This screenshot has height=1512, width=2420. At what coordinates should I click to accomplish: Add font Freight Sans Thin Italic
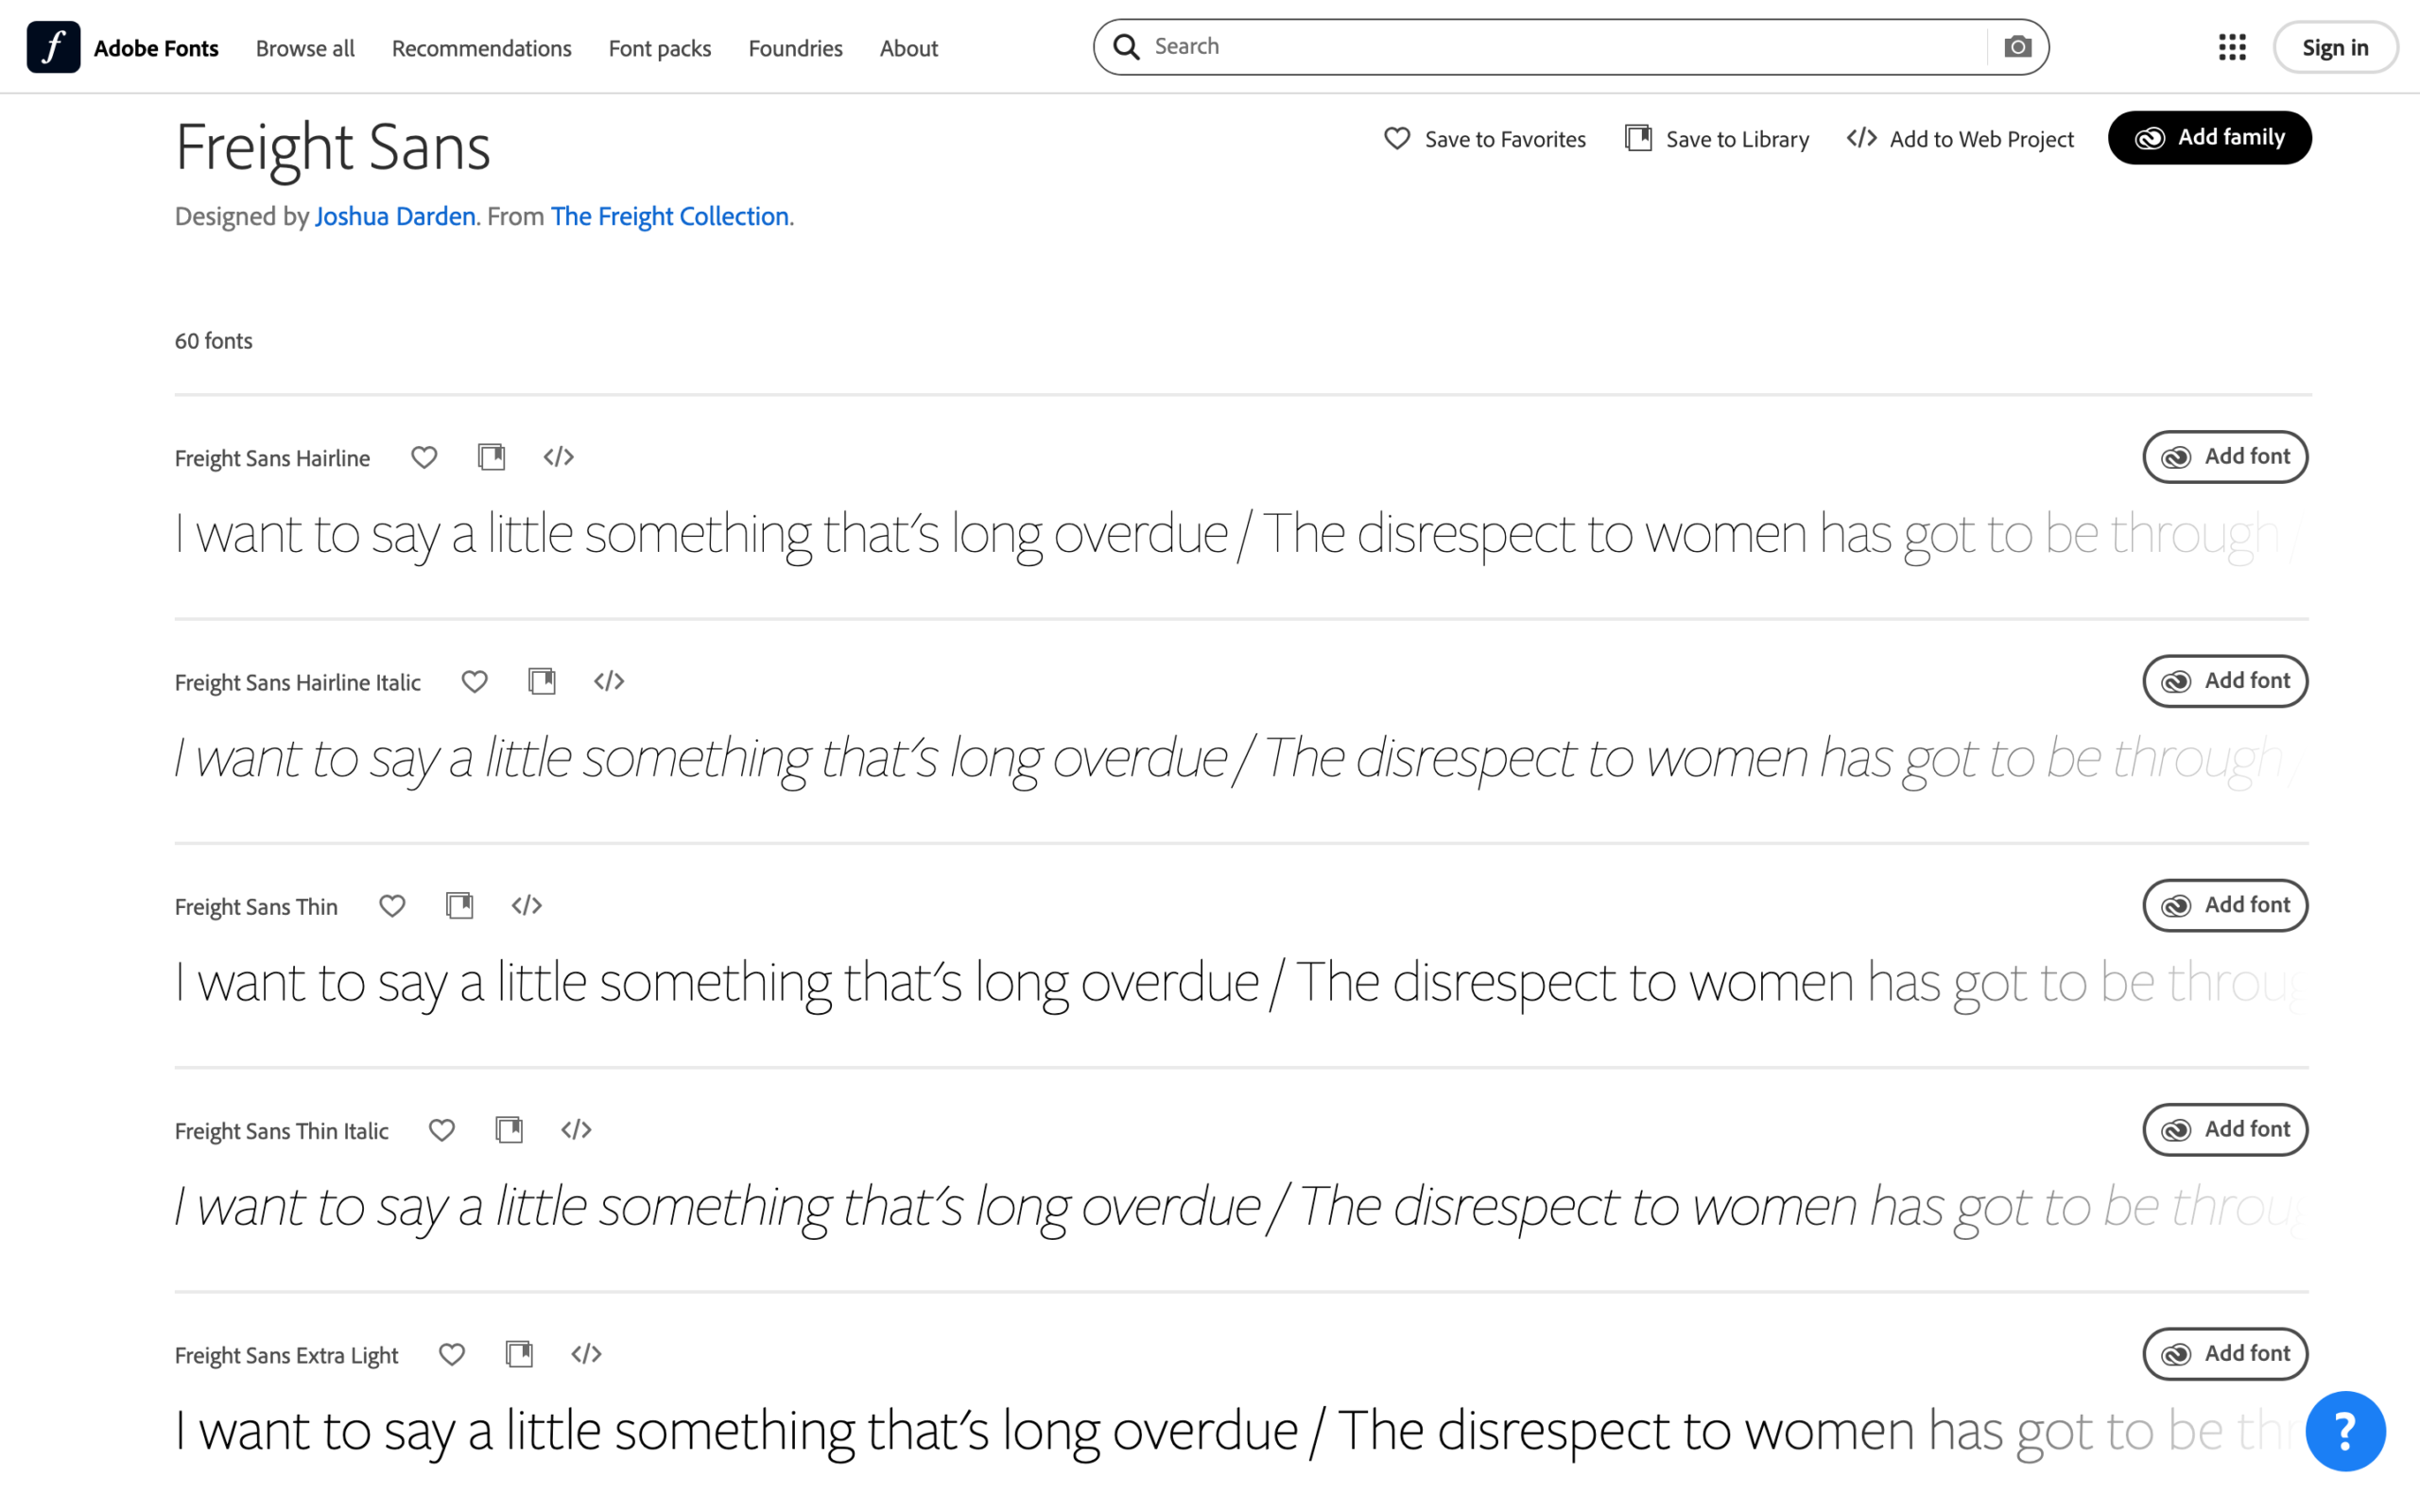pyautogui.click(x=2225, y=1130)
